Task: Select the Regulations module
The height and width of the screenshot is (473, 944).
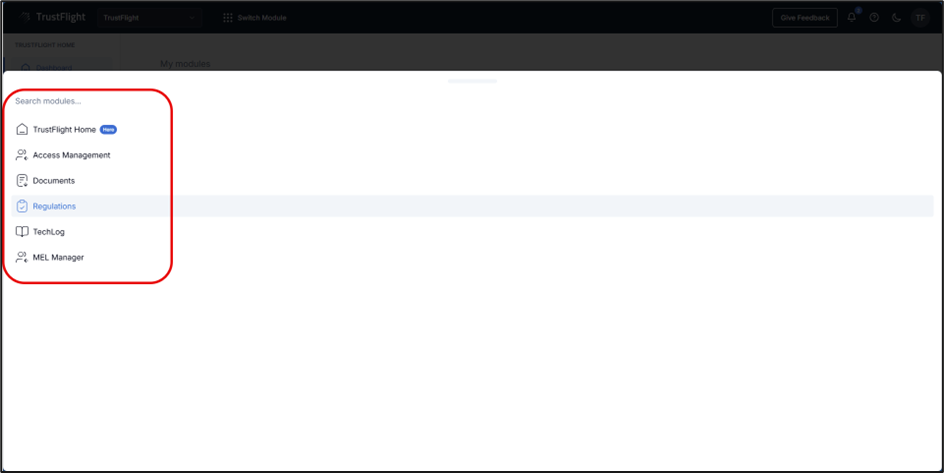Action: coord(472,206)
